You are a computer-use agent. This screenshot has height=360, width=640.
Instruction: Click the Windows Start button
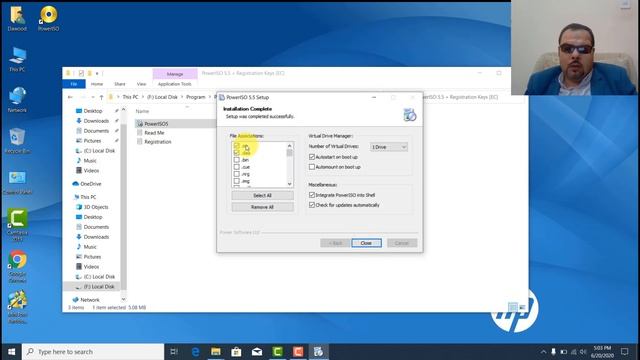11,351
